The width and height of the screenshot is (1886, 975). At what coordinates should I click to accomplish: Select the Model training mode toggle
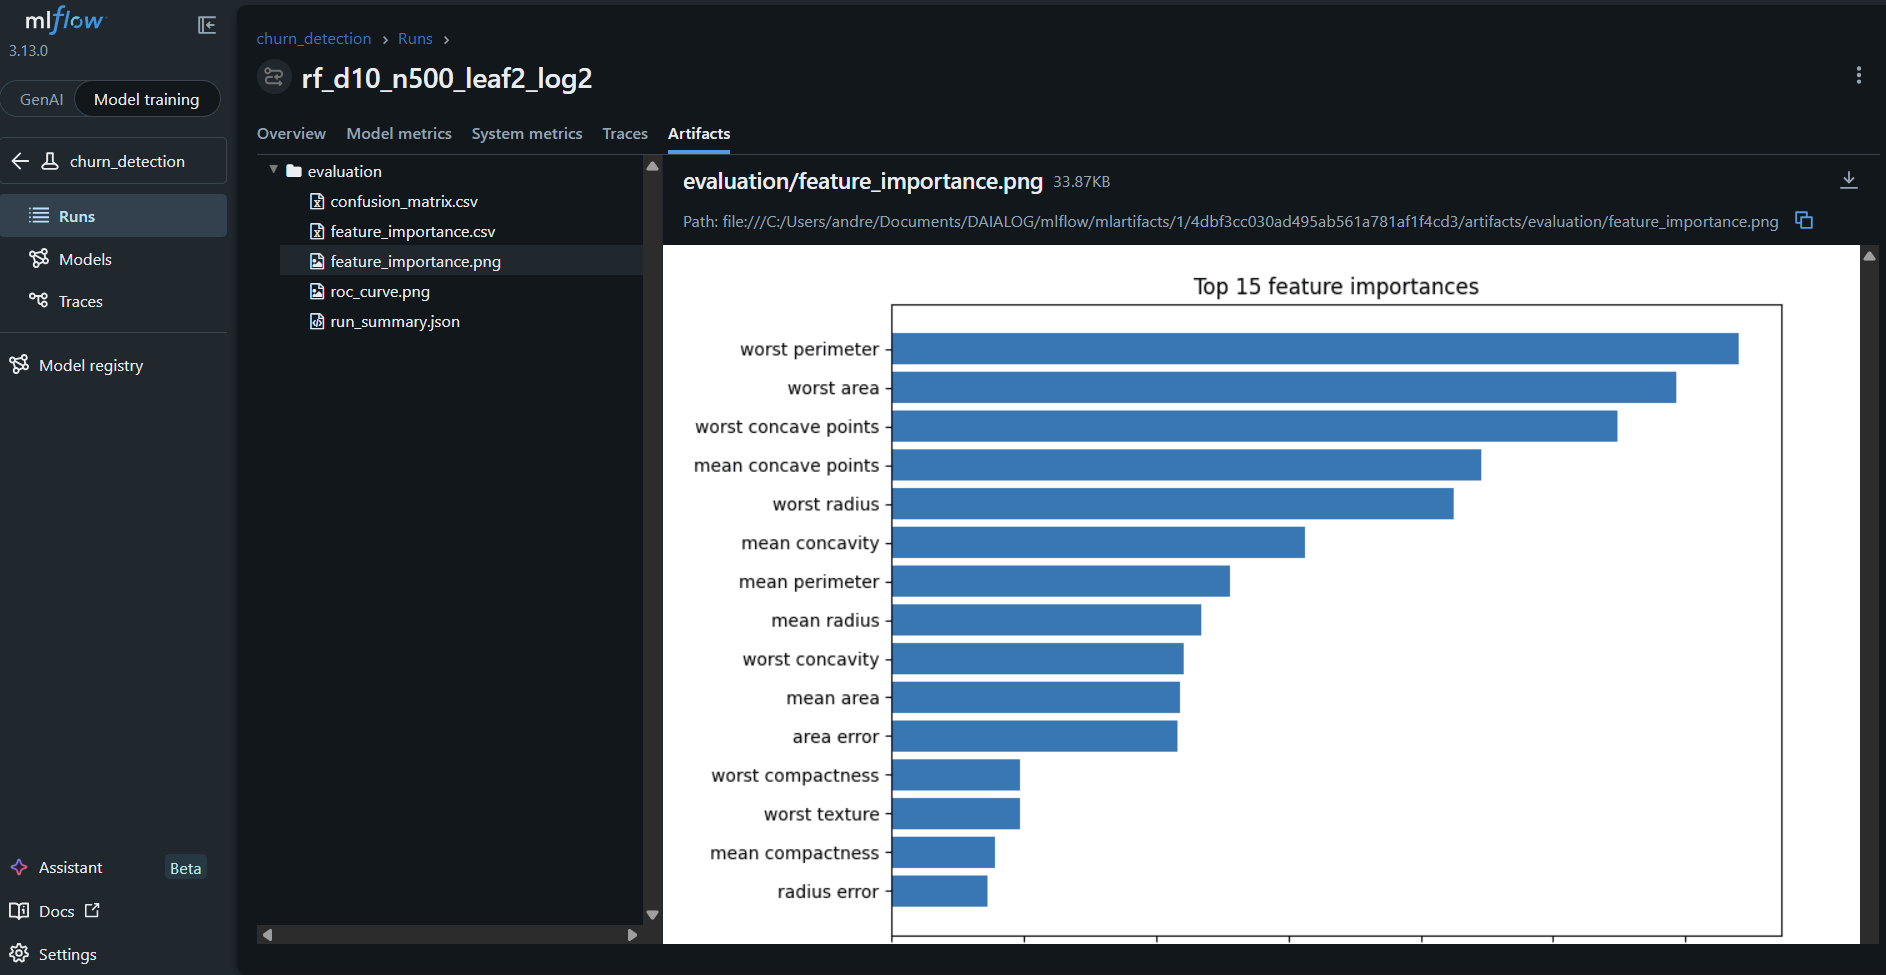click(147, 99)
